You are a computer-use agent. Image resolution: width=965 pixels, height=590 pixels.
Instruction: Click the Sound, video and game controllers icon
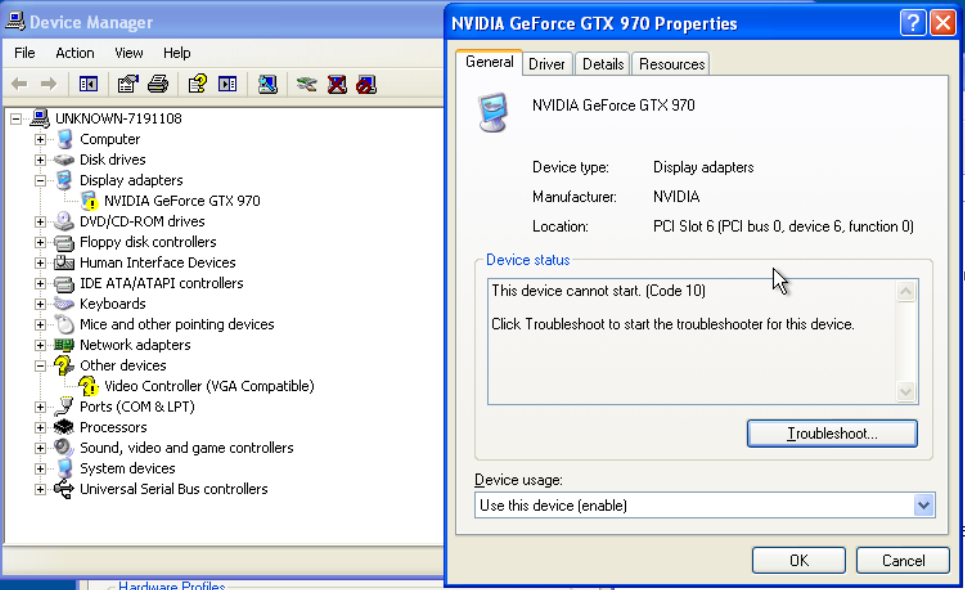click(x=64, y=448)
